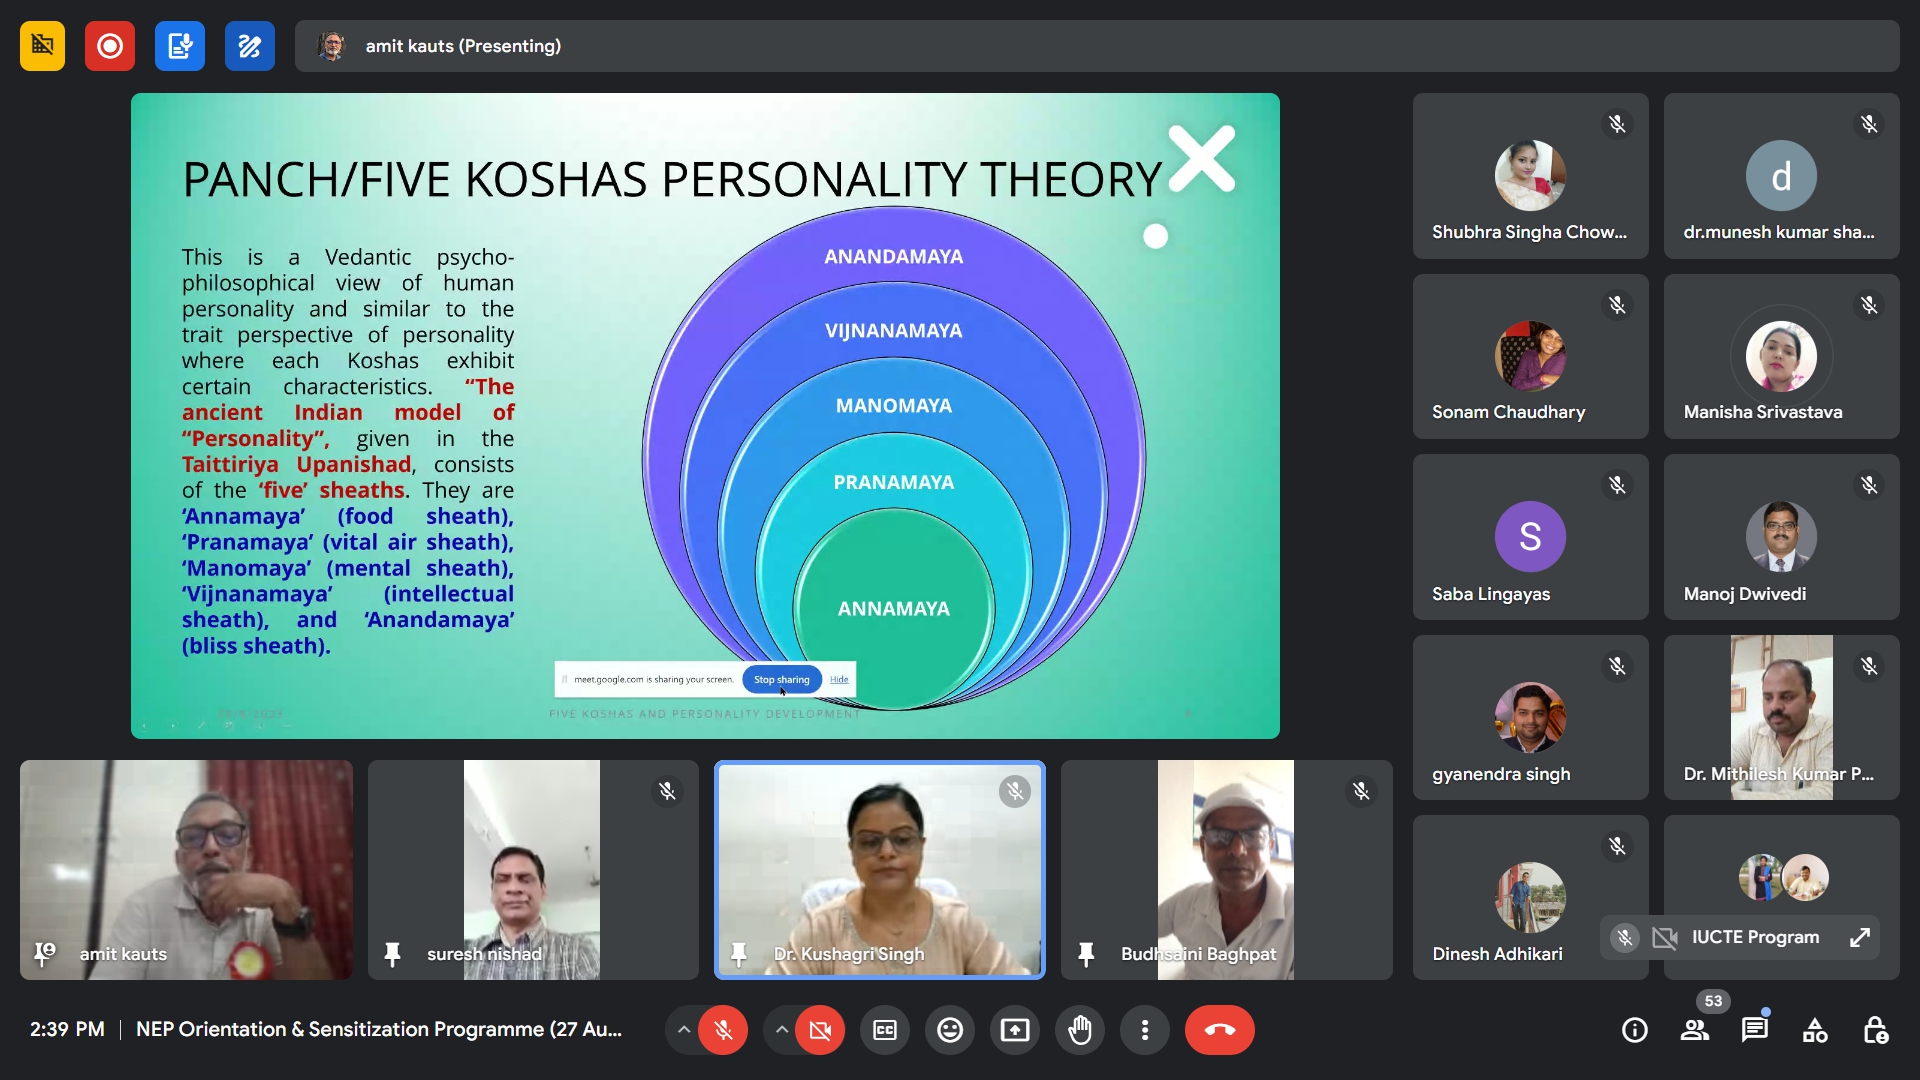
Task: Show the participants people list
Action: [x=1695, y=1030]
